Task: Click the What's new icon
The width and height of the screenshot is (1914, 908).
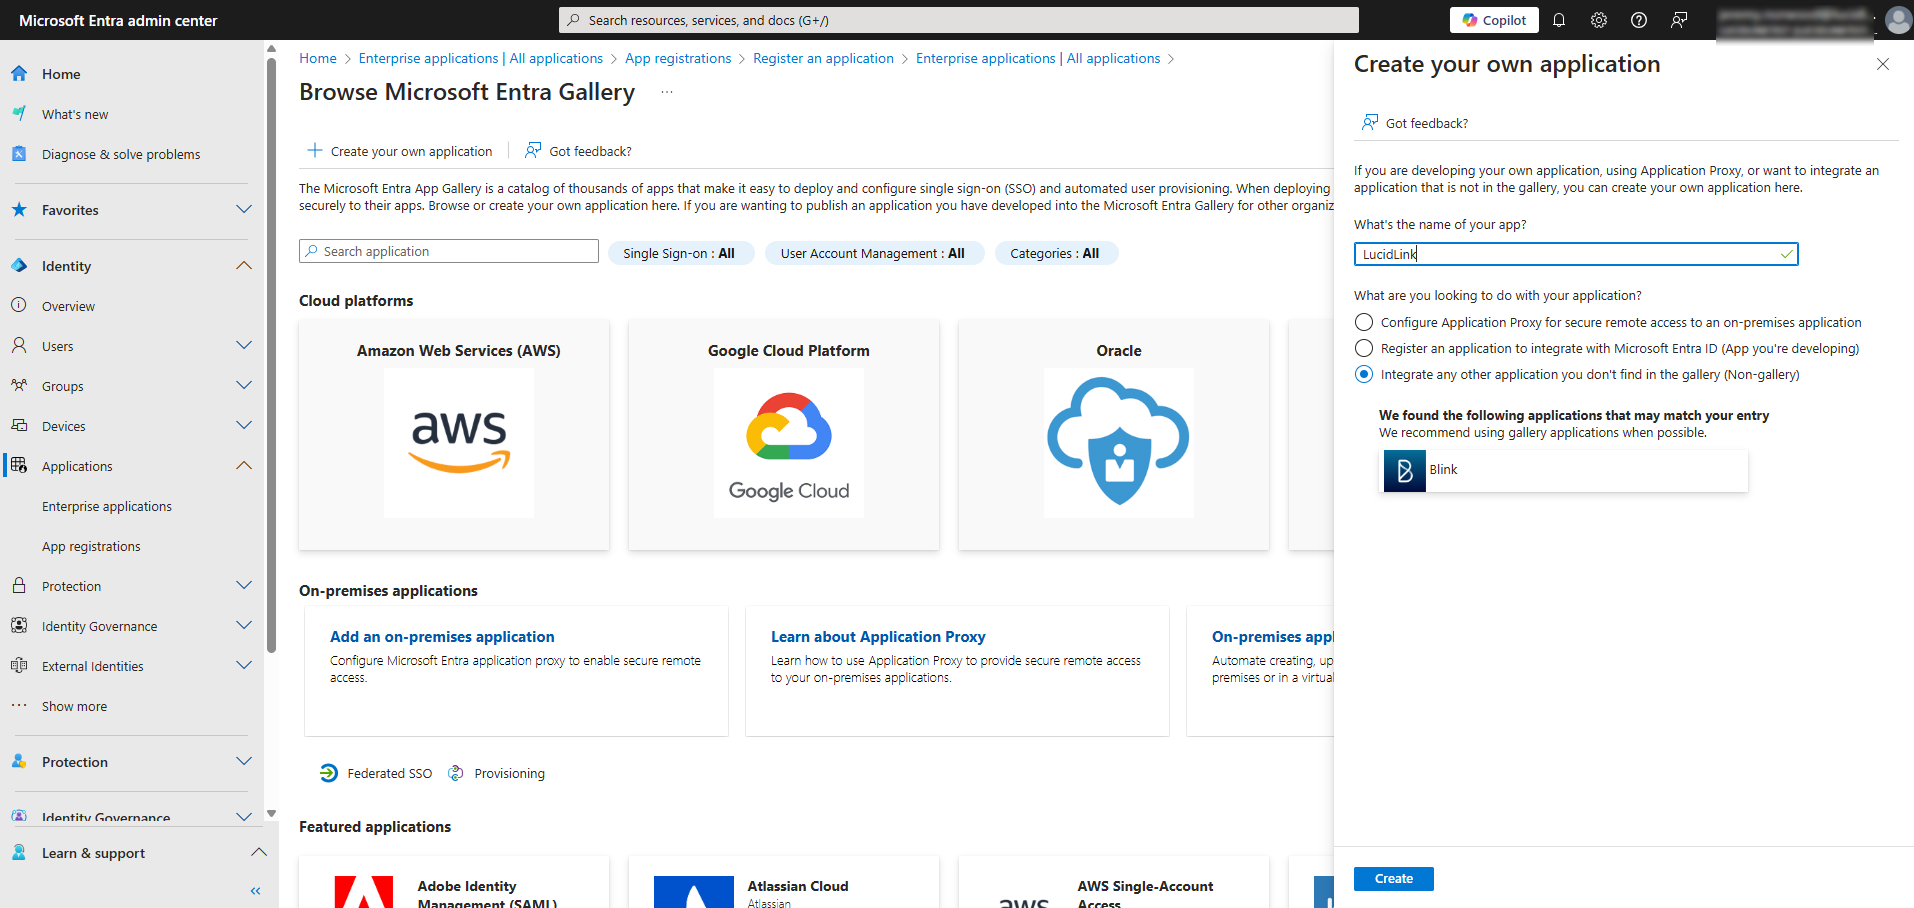Action: coord(19,114)
